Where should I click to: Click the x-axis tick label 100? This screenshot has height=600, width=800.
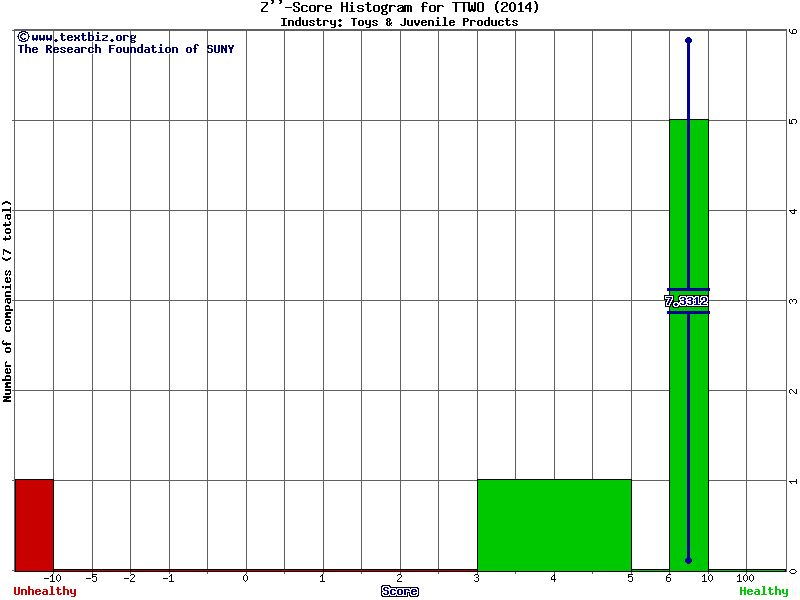coord(745,578)
